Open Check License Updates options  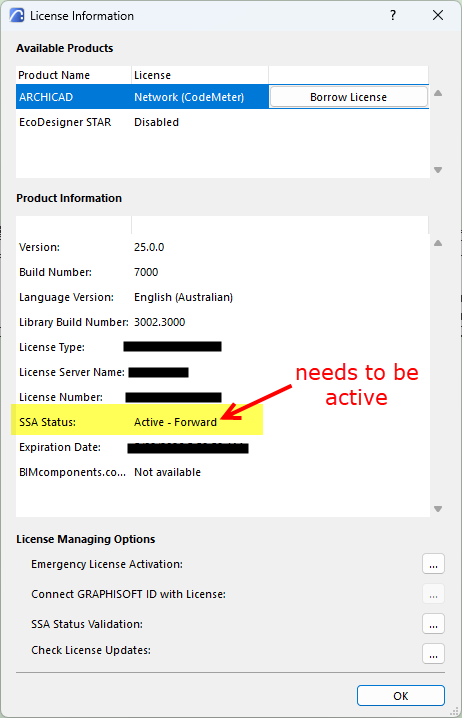[433, 653]
